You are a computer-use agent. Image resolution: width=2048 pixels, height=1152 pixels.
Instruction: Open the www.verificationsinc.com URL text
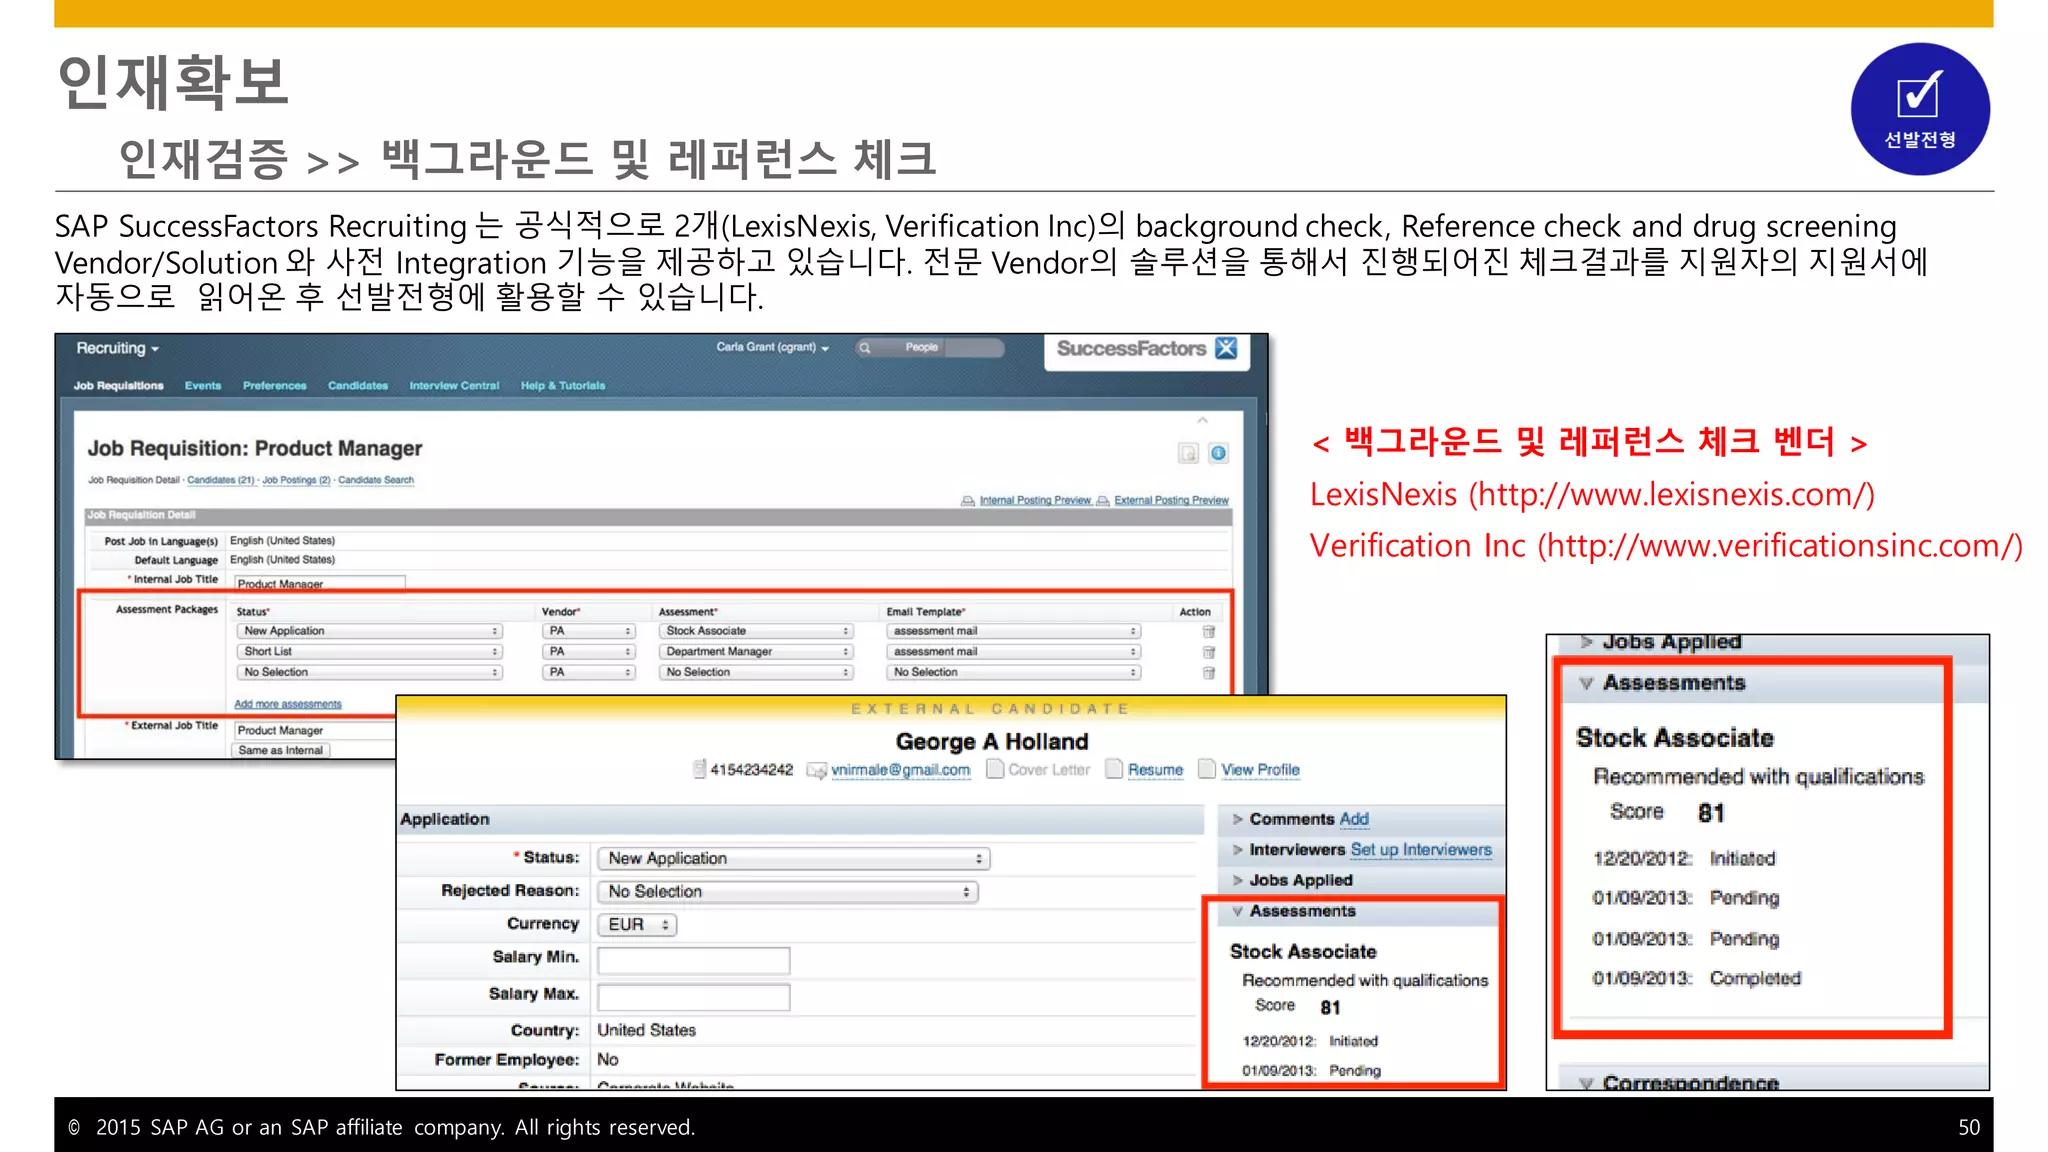[1780, 546]
